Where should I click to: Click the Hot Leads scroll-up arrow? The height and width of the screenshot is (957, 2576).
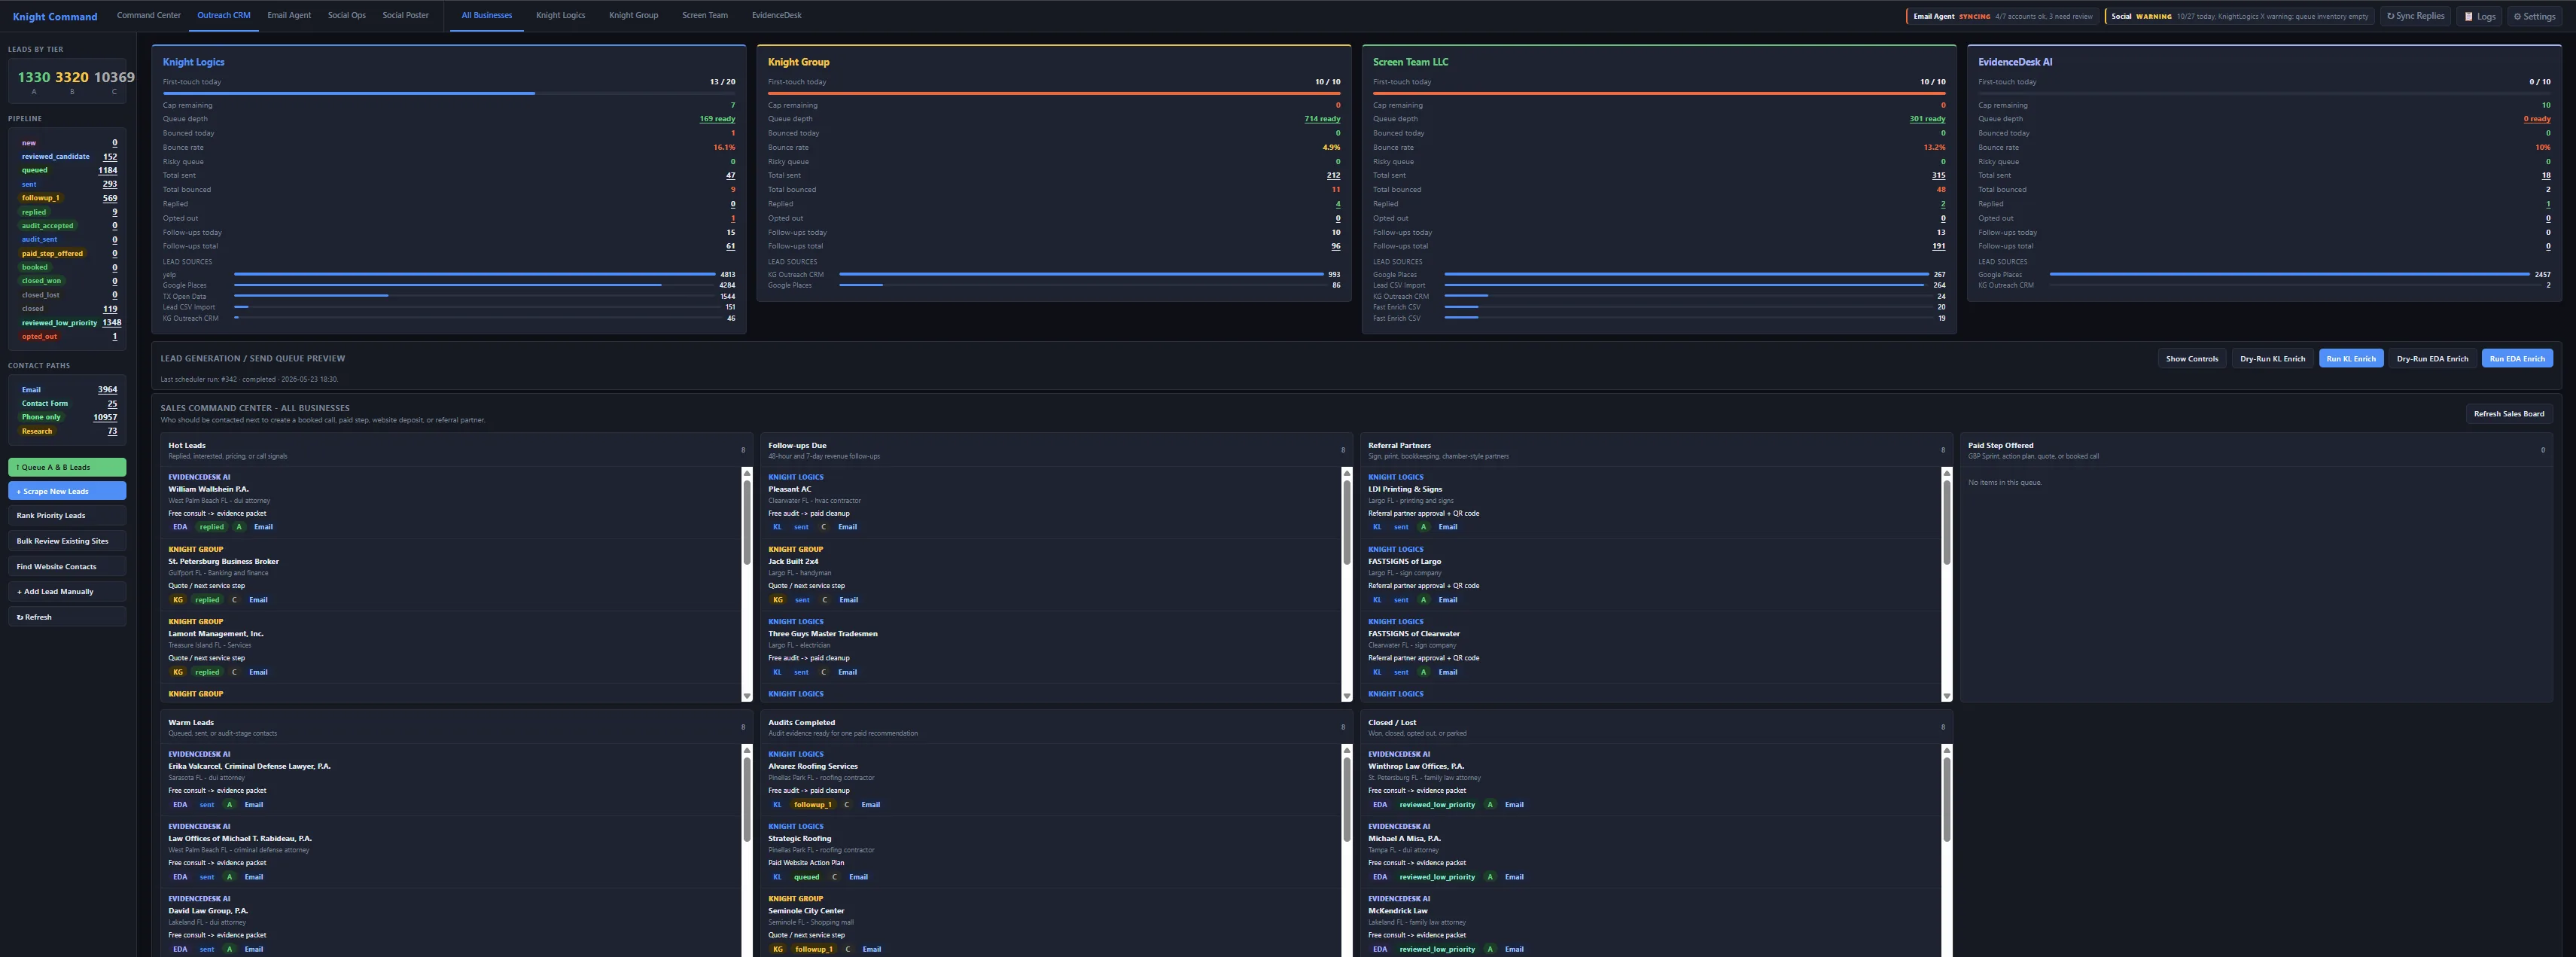tap(746, 472)
